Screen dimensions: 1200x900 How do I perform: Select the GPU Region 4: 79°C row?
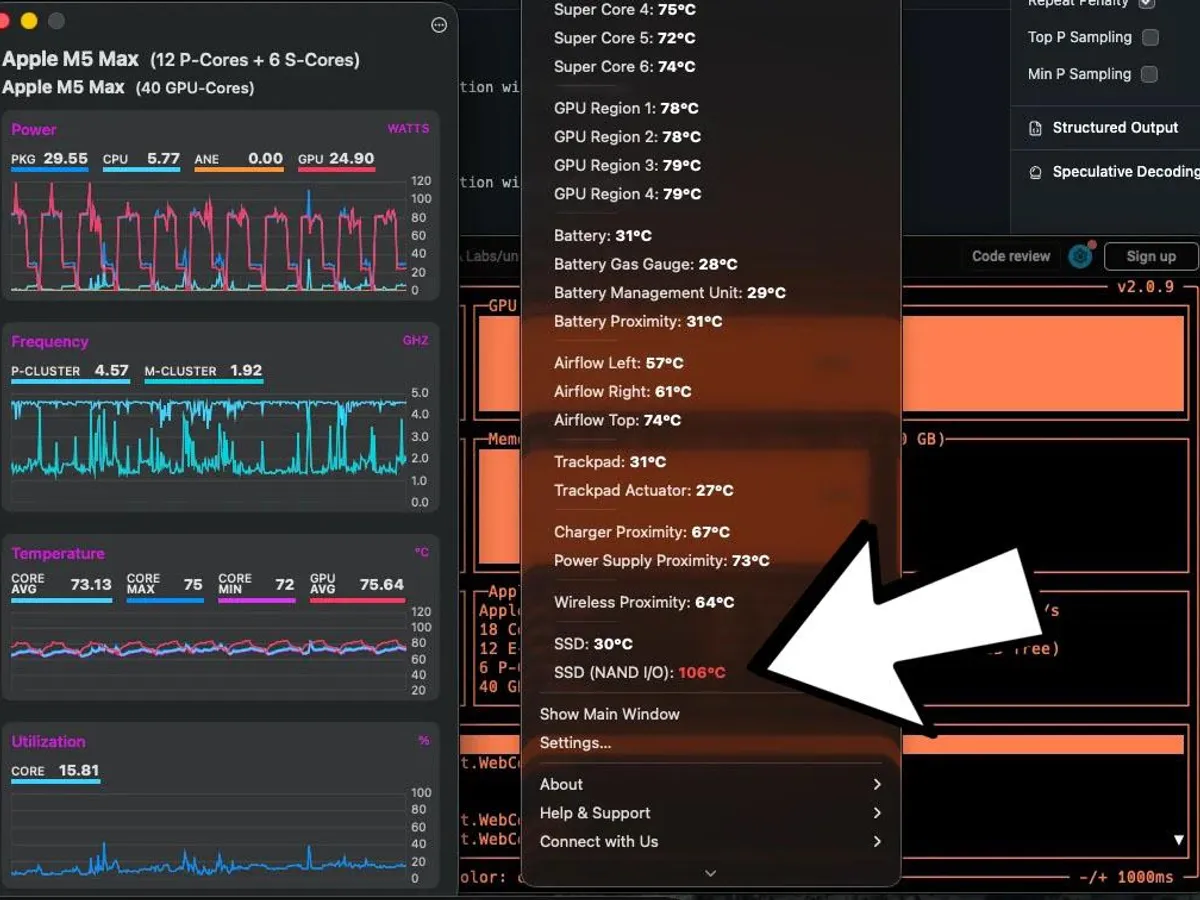628,194
